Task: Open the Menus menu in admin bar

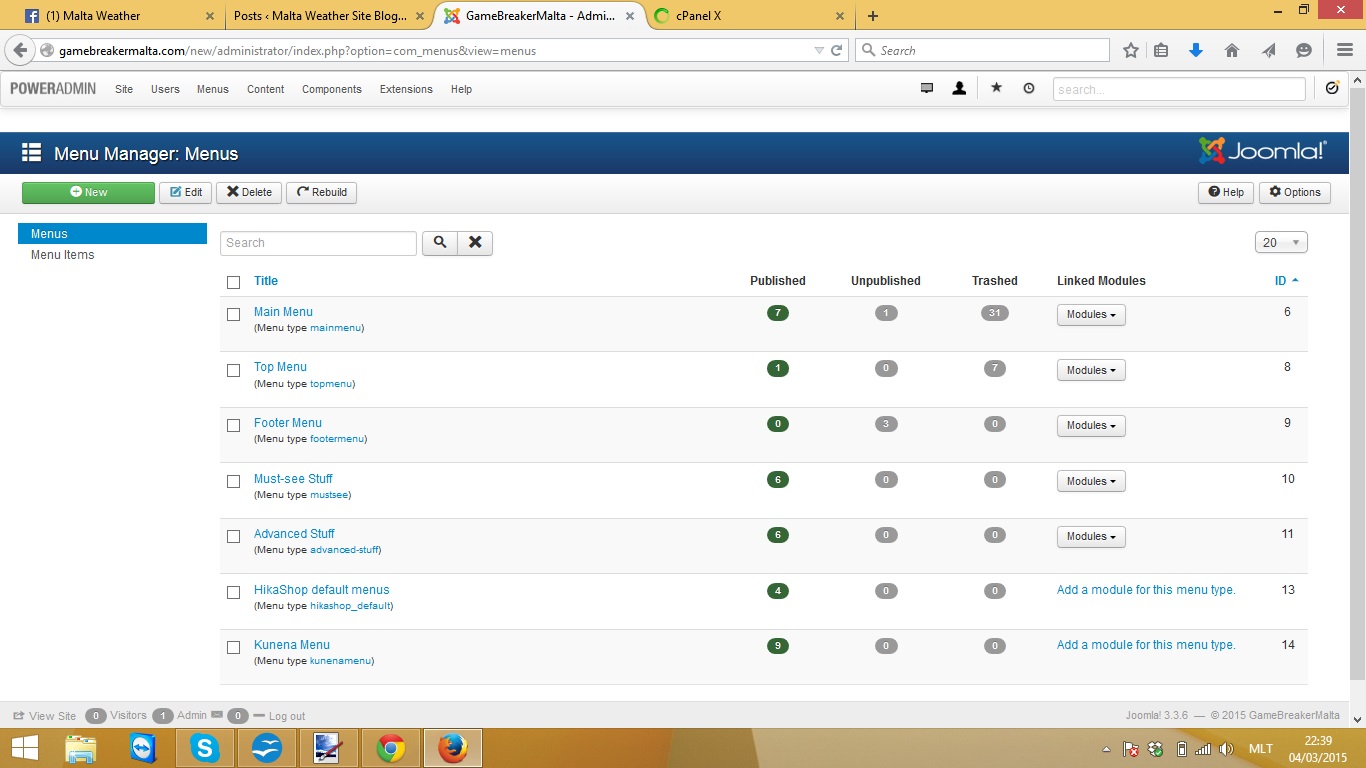Action: pos(213,89)
